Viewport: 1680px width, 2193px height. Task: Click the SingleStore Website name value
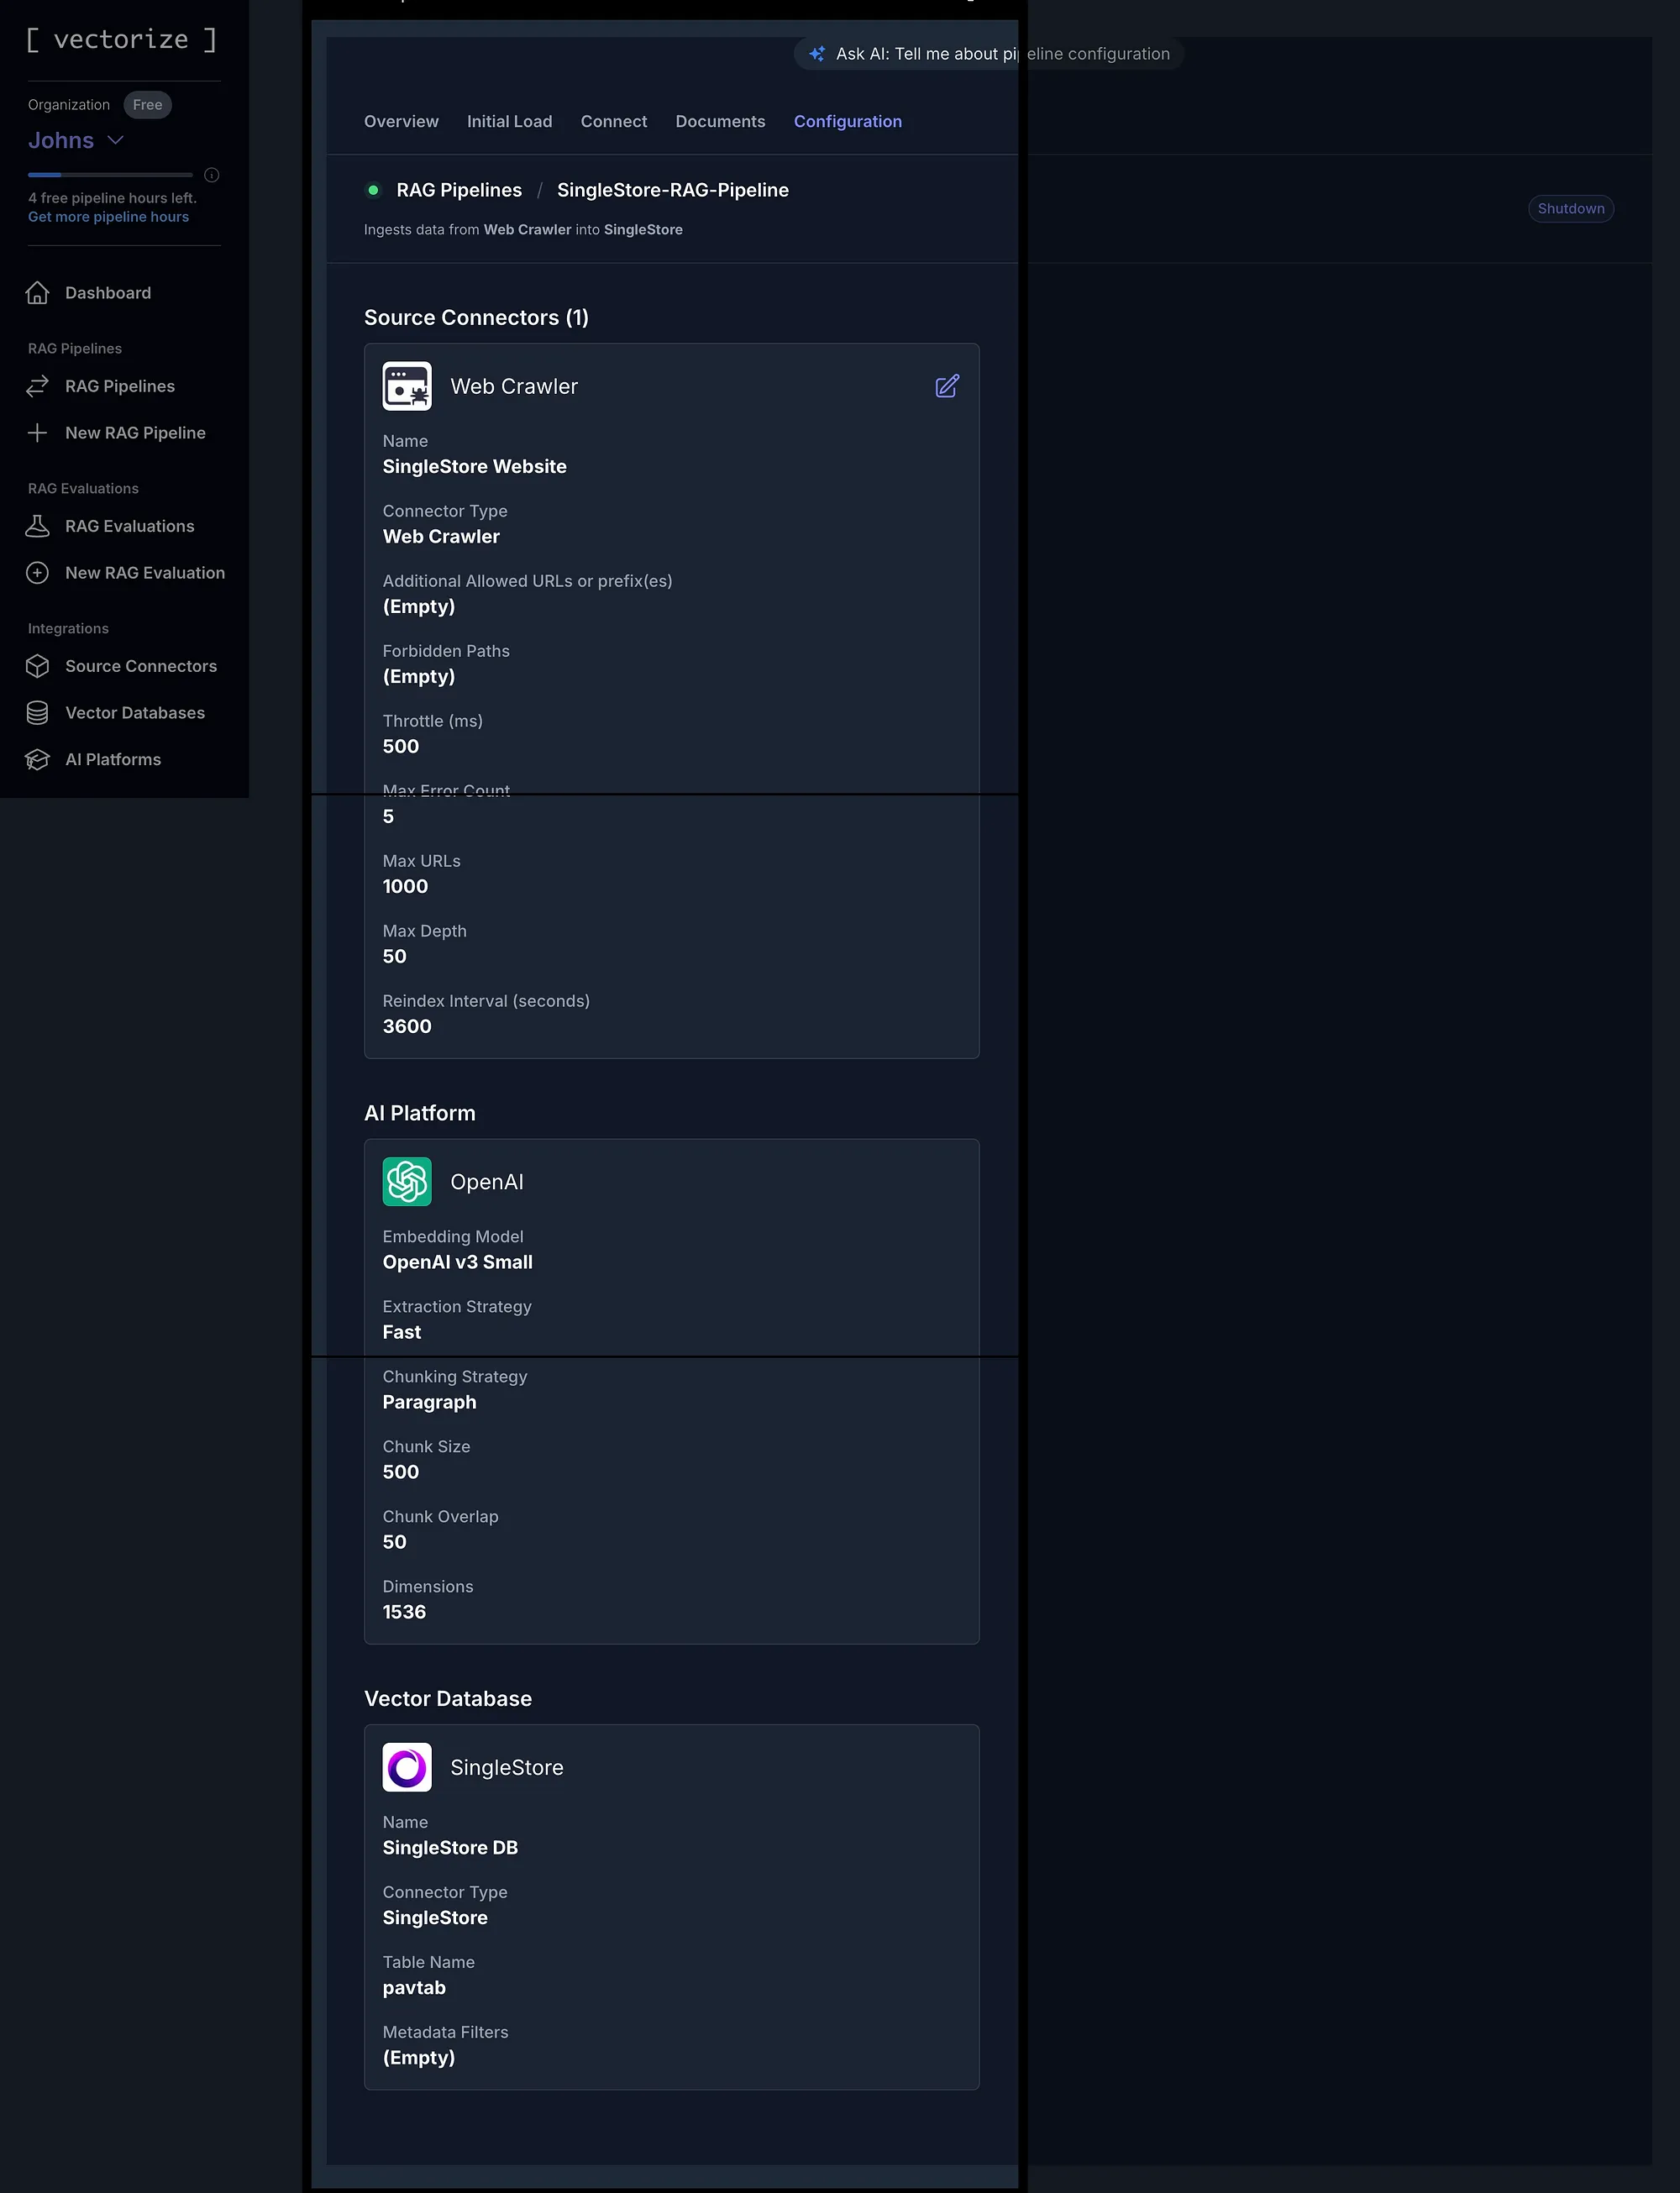tap(475, 467)
